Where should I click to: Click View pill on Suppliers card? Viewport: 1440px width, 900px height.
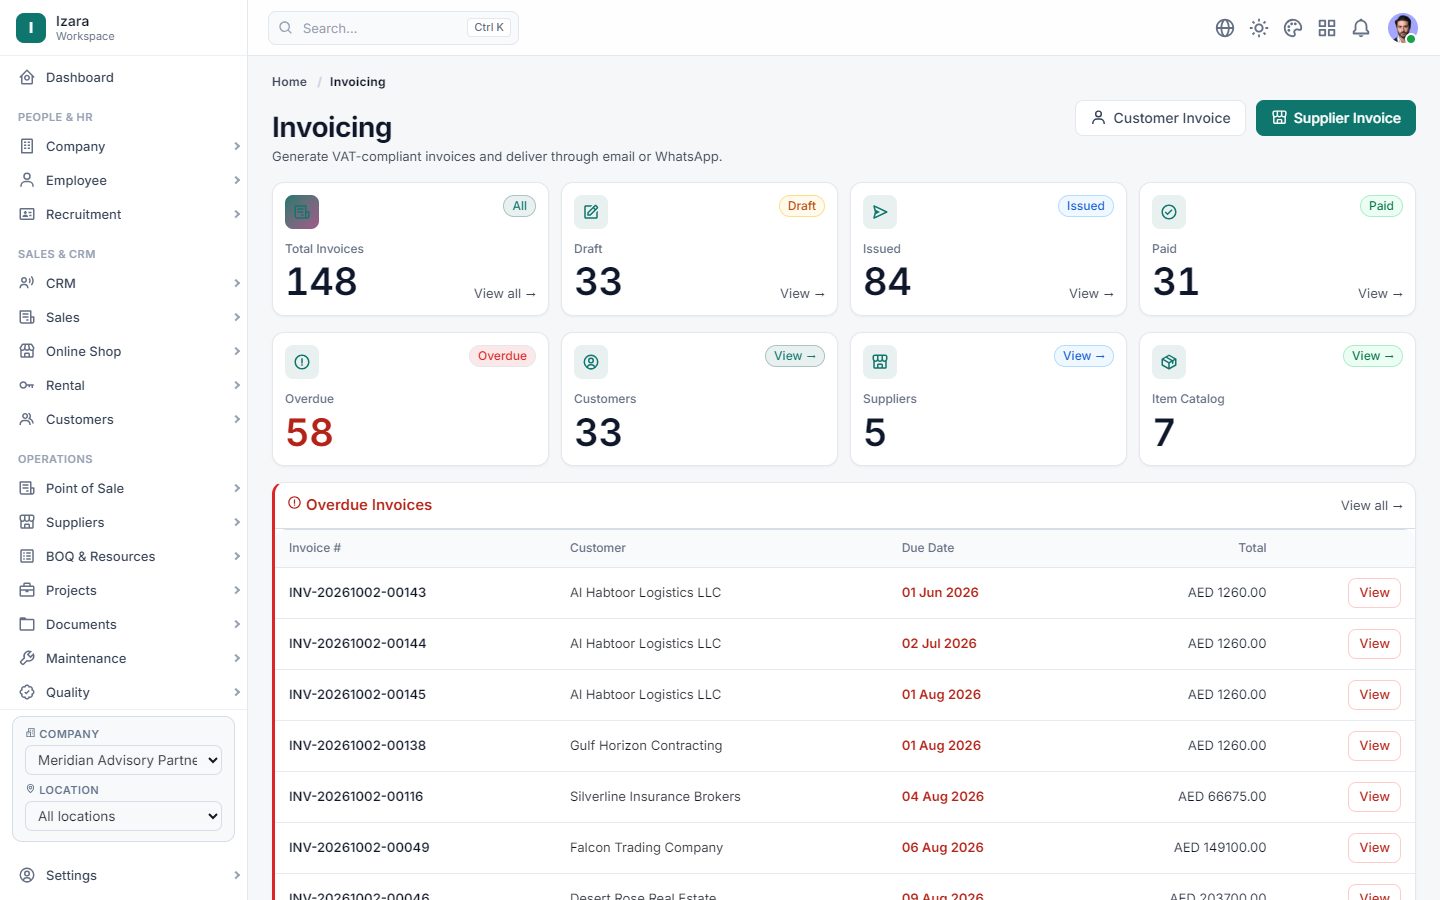coord(1083,356)
